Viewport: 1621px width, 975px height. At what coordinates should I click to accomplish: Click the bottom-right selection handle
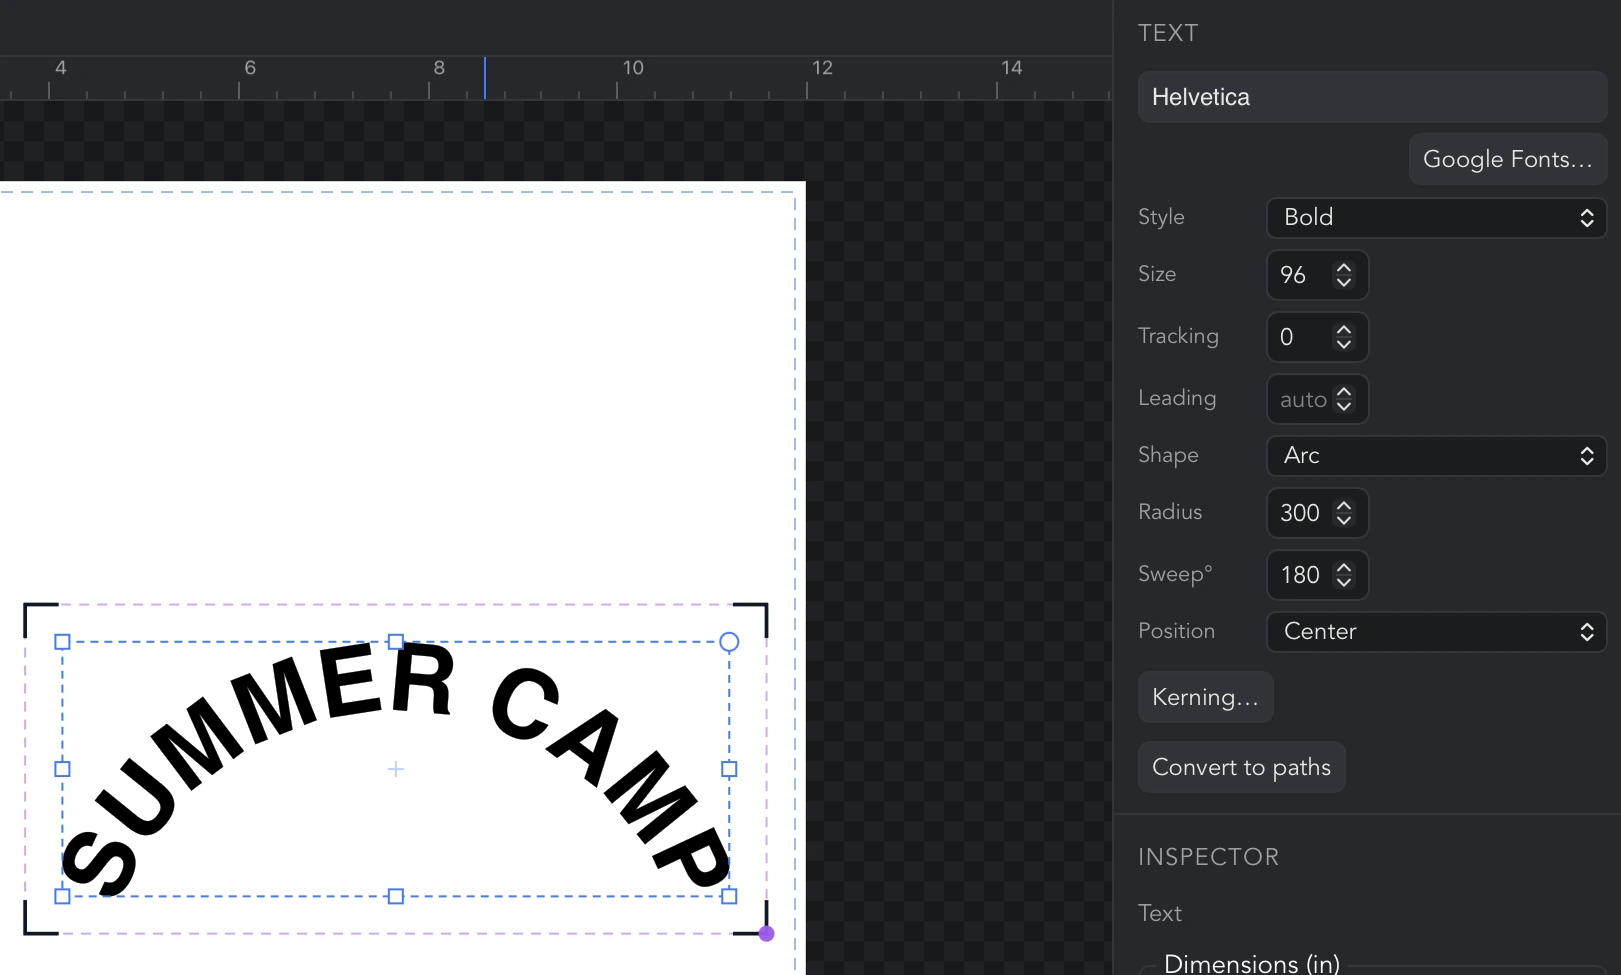[729, 896]
